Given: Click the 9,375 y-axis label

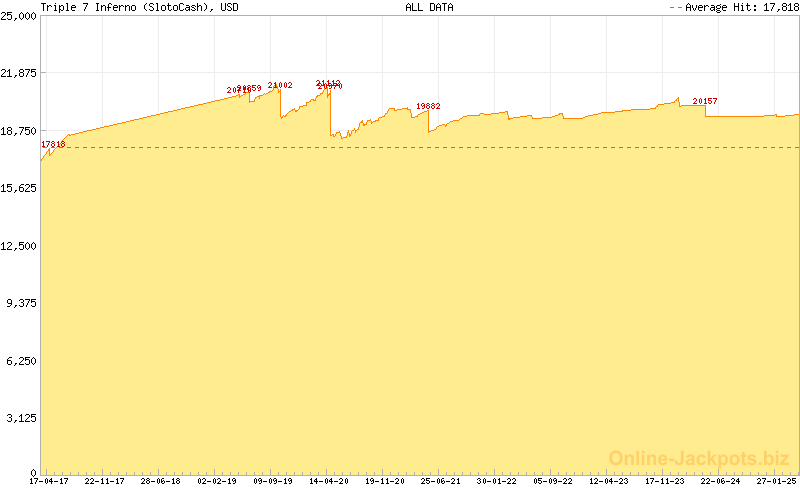Looking at the screenshot, I should point(22,303).
